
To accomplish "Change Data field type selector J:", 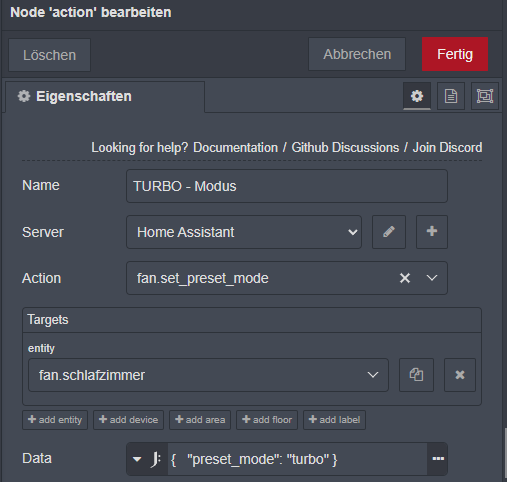I will point(147,459).
